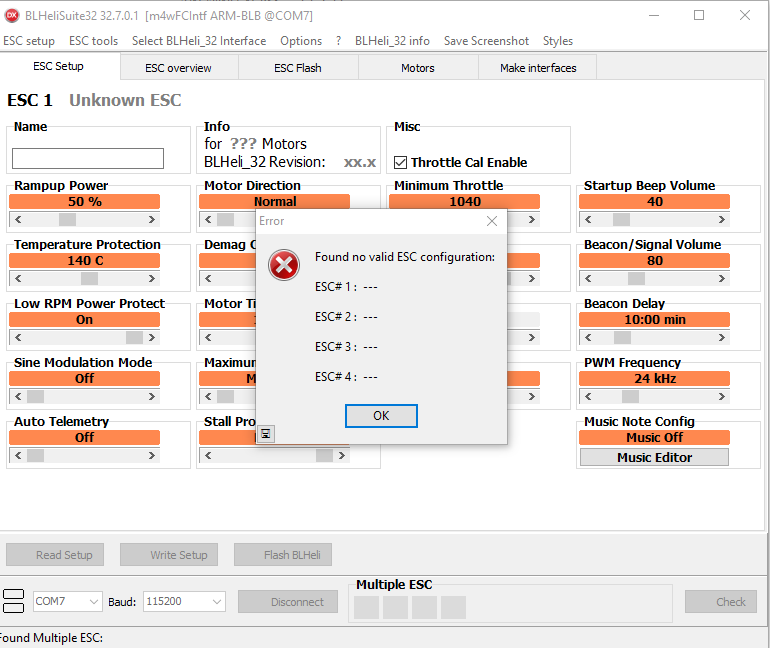Image resolution: width=770 pixels, height=648 pixels.
Task: Increase PWM Frequency with right arrow
Action: 721,396
